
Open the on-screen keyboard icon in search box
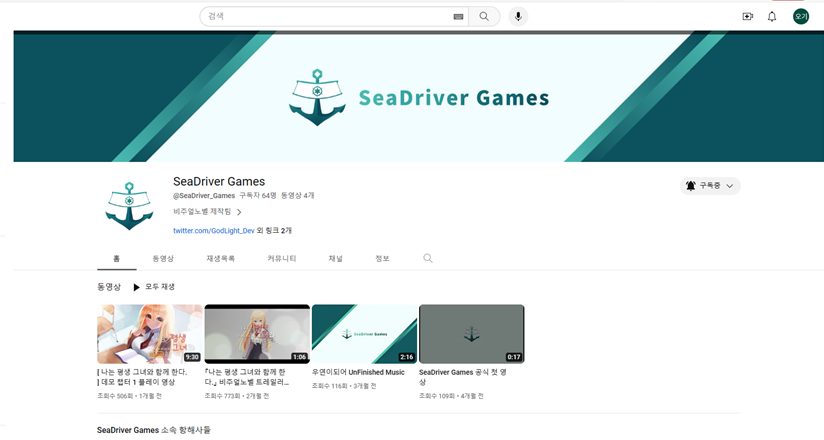click(x=458, y=17)
